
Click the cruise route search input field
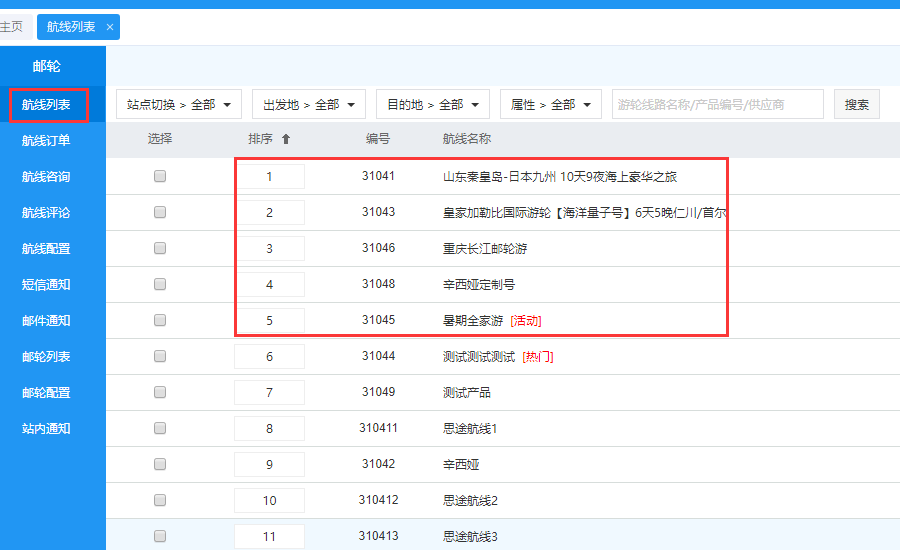[x=717, y=104]
